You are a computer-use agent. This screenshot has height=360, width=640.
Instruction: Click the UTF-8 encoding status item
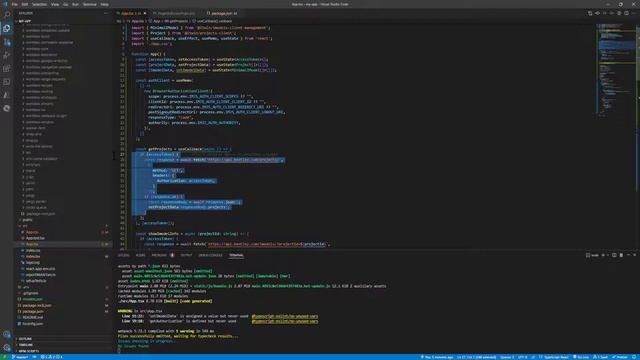pyautogui.click(x=522, y=357)
